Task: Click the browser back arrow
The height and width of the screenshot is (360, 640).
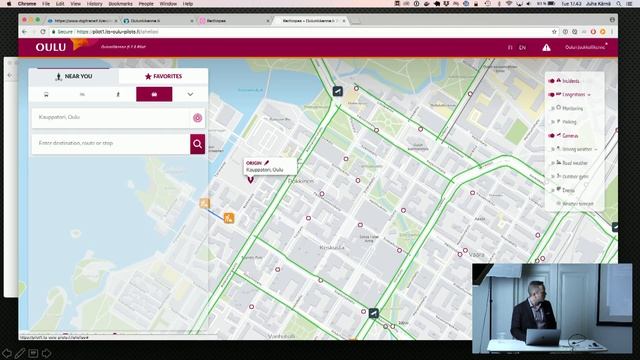Action: (x=24, y=32)
